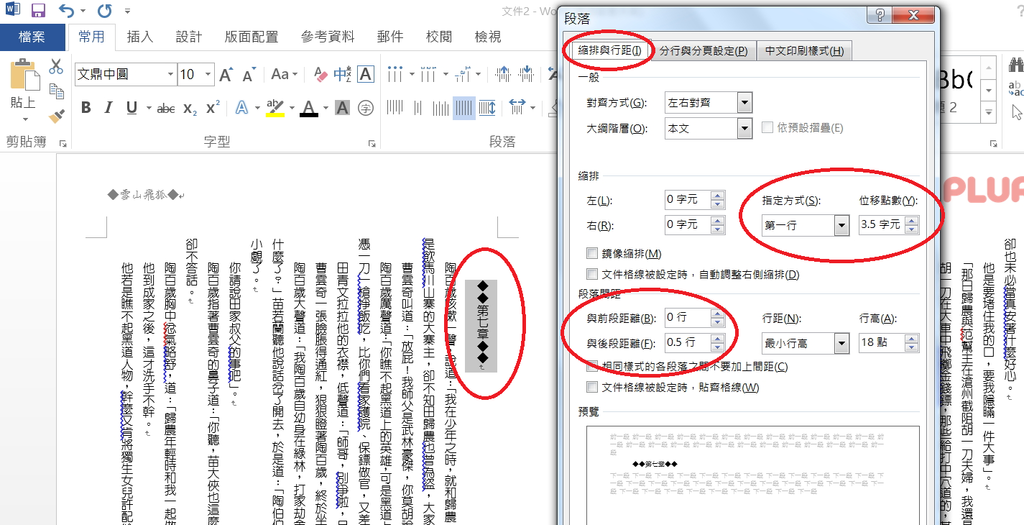
Task: Insert an enclosed character with the circled 字
Action: (366, 108)
